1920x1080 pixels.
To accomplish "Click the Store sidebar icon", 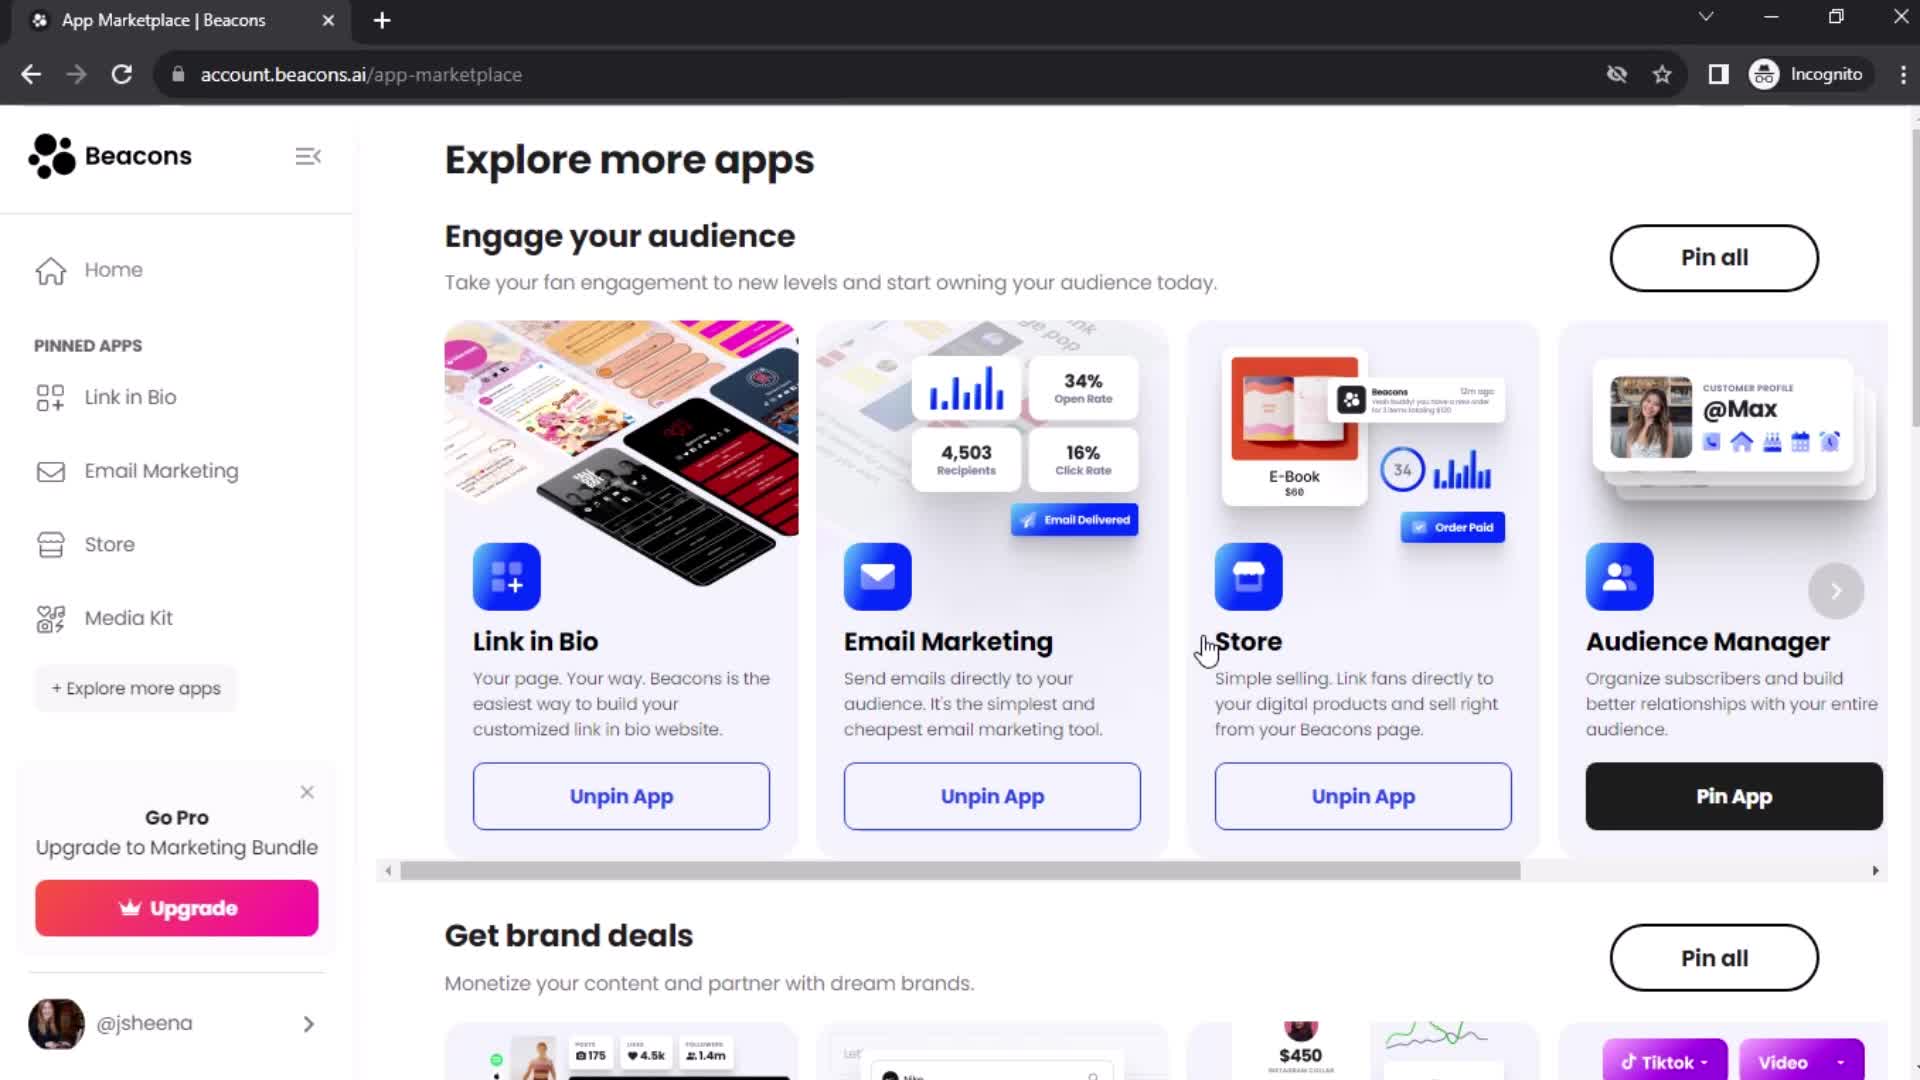I will [50, 543].
